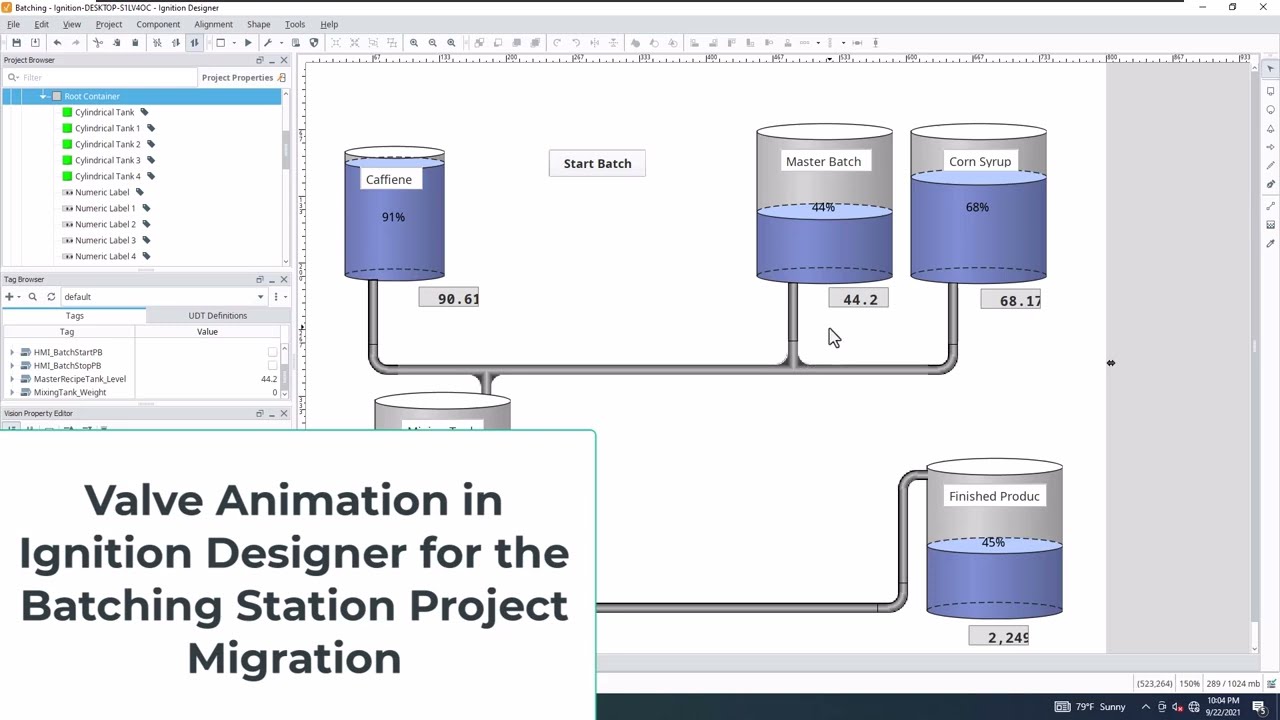Click the tag binding icon beside Numeric Label 3
This screenshot has width=1280, height=720.
coord(146,240)
